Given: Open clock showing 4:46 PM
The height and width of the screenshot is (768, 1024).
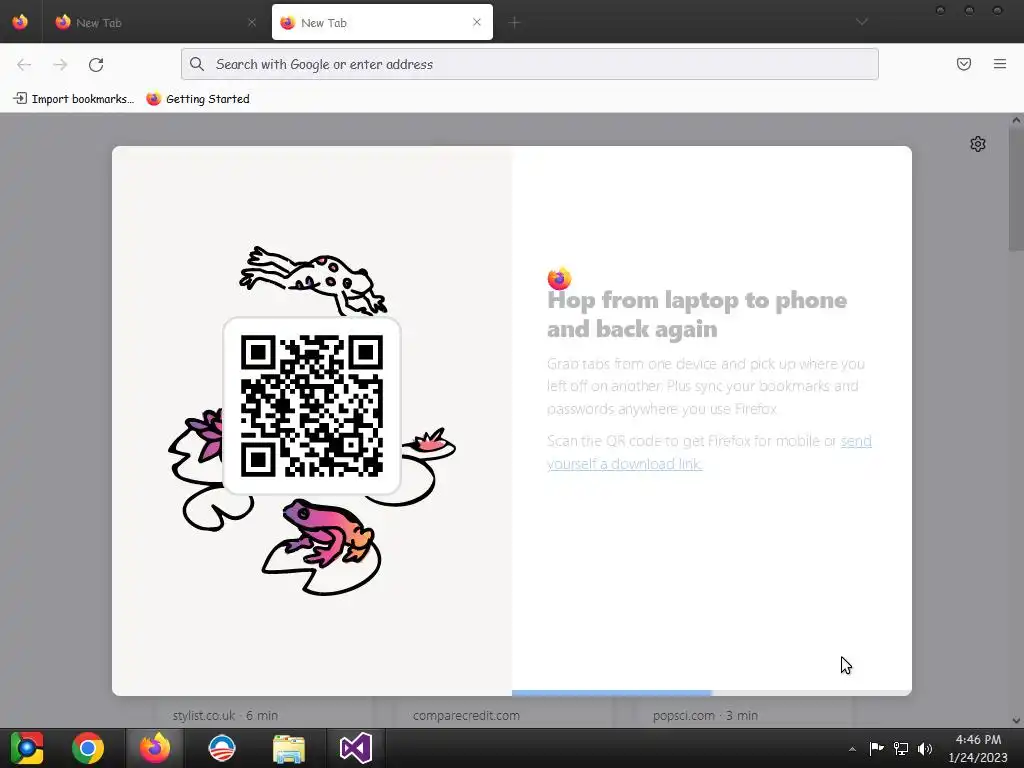Looking at the screenshot, I should tap(978, 748).
